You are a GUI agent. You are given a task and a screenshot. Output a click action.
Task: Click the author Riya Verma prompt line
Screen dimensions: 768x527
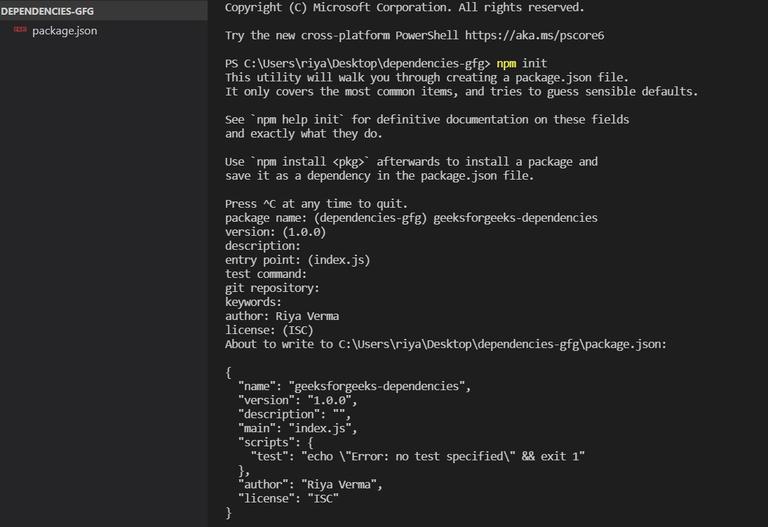[x=282, y=316]
